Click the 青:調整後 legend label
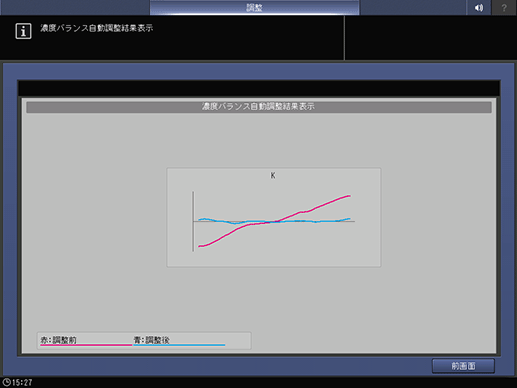This screenshot has width=517, height=388. pos(152,340)
